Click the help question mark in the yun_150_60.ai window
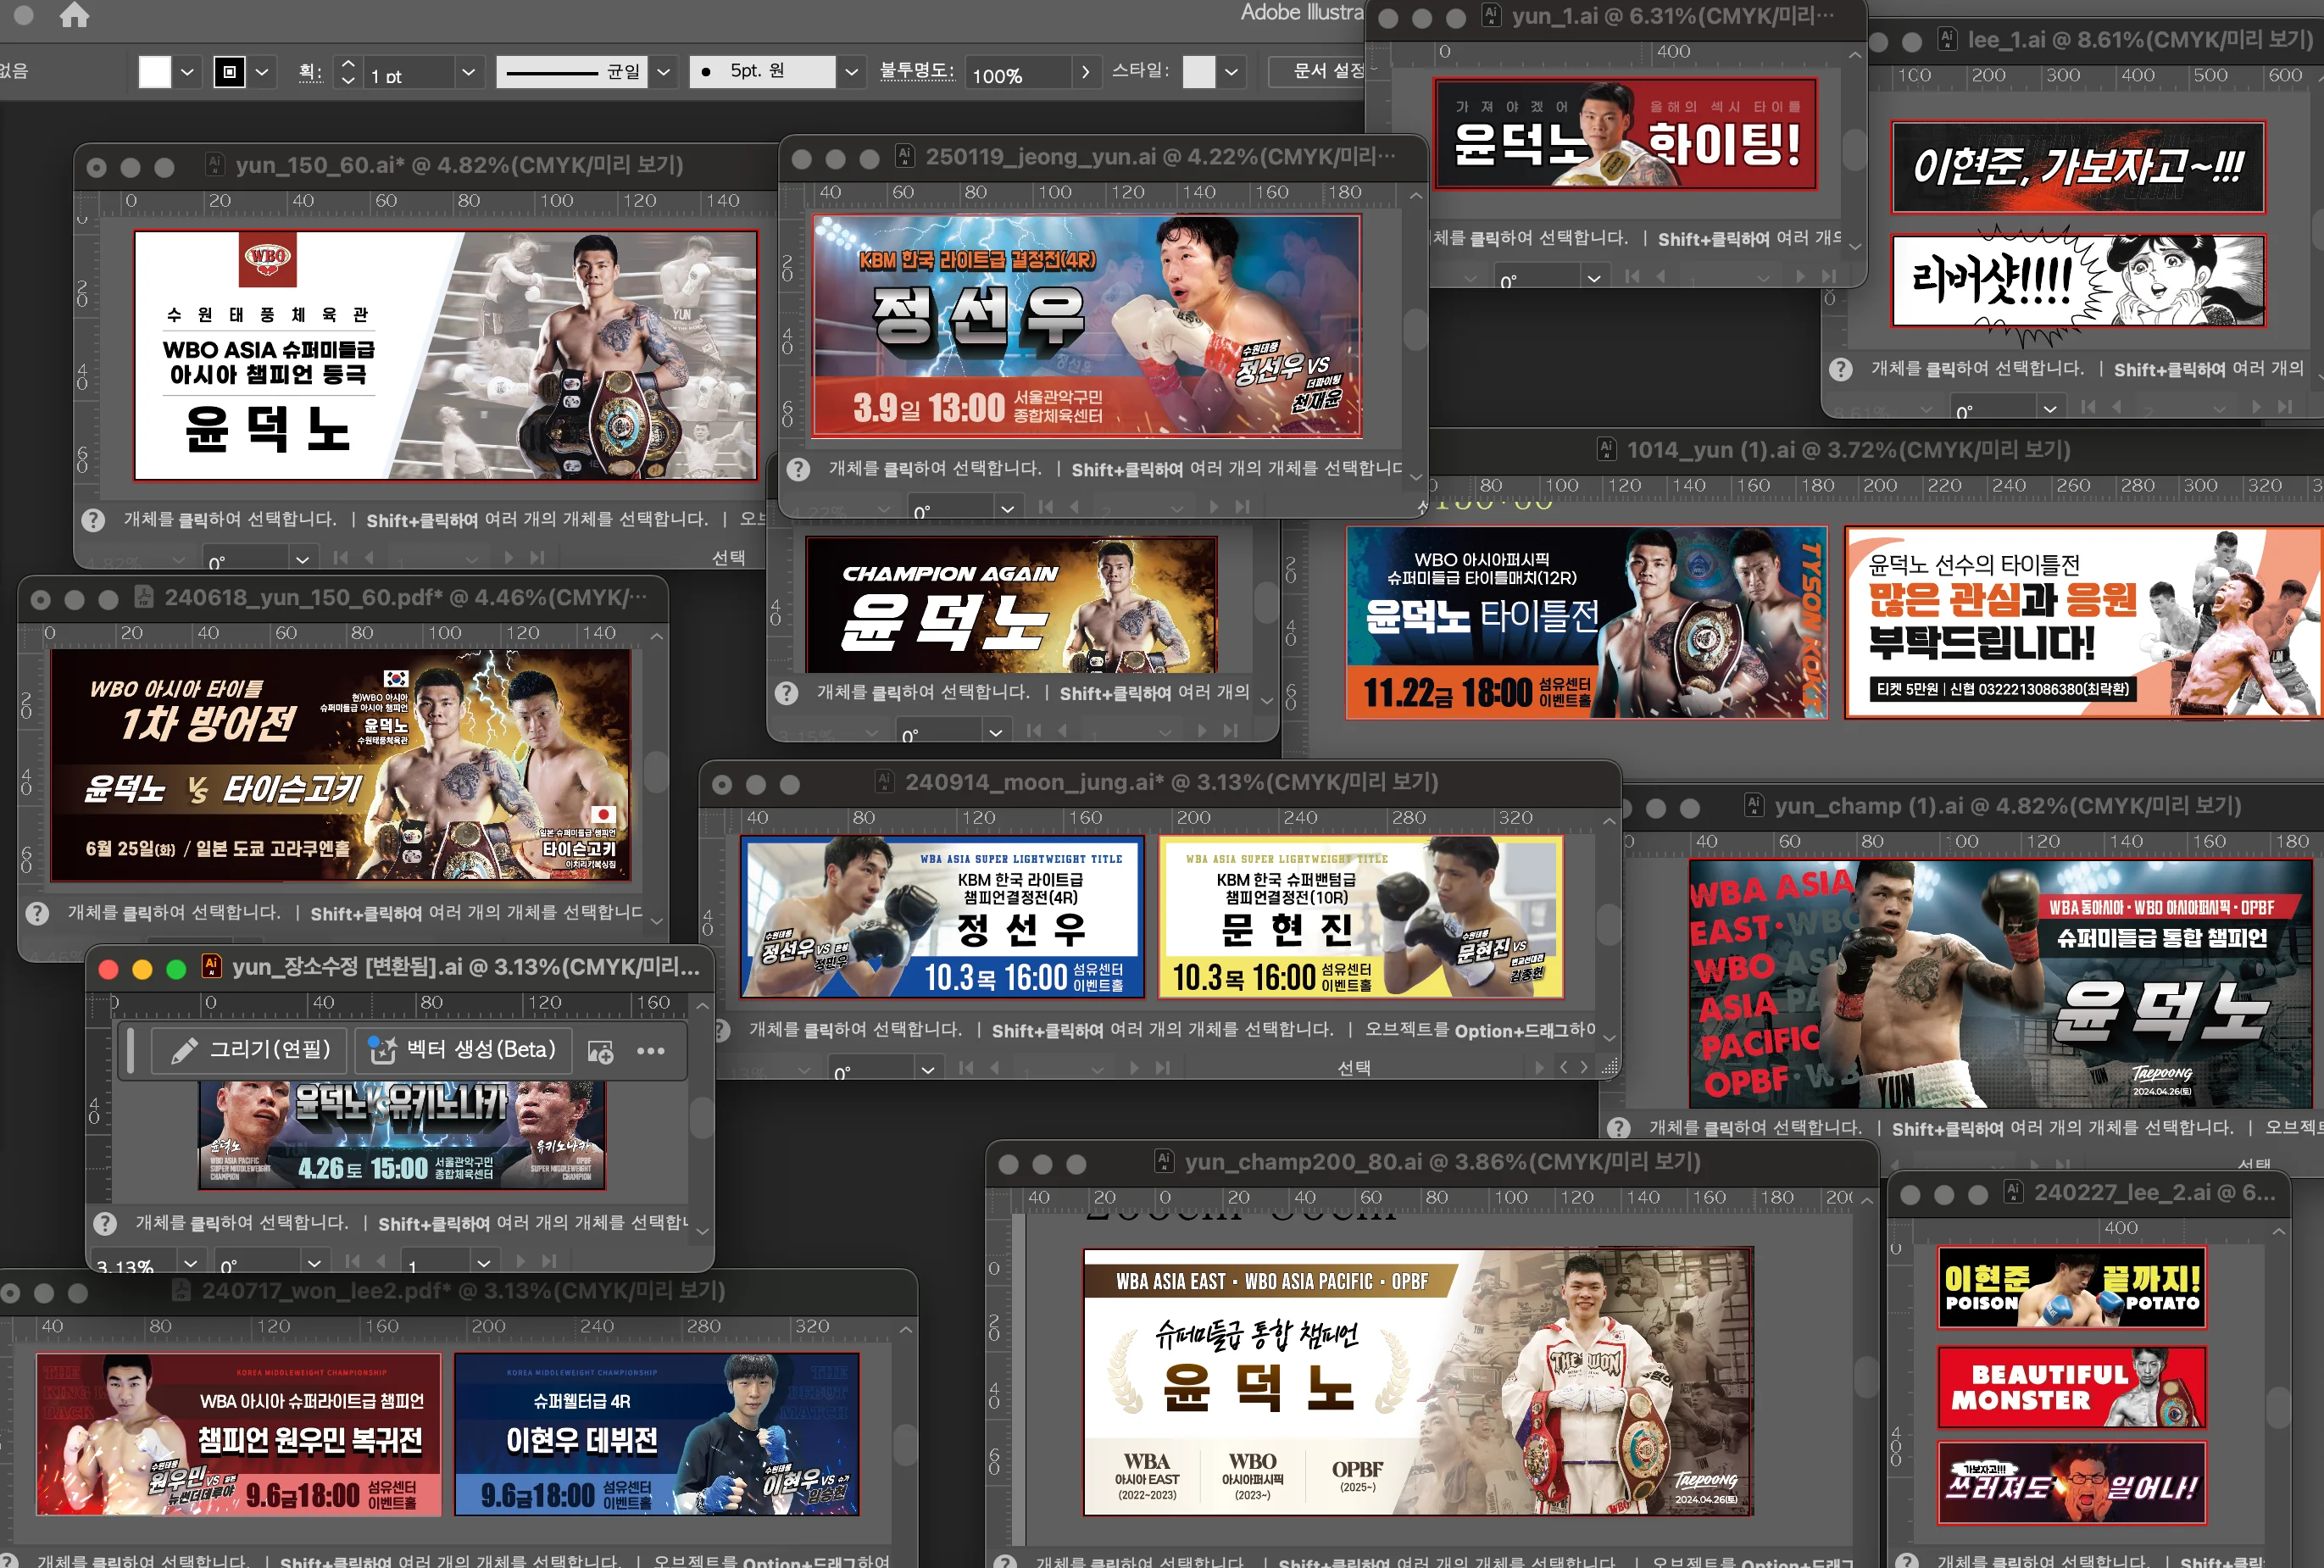This screenshot has width=2324, height=1568. (93, 520)
